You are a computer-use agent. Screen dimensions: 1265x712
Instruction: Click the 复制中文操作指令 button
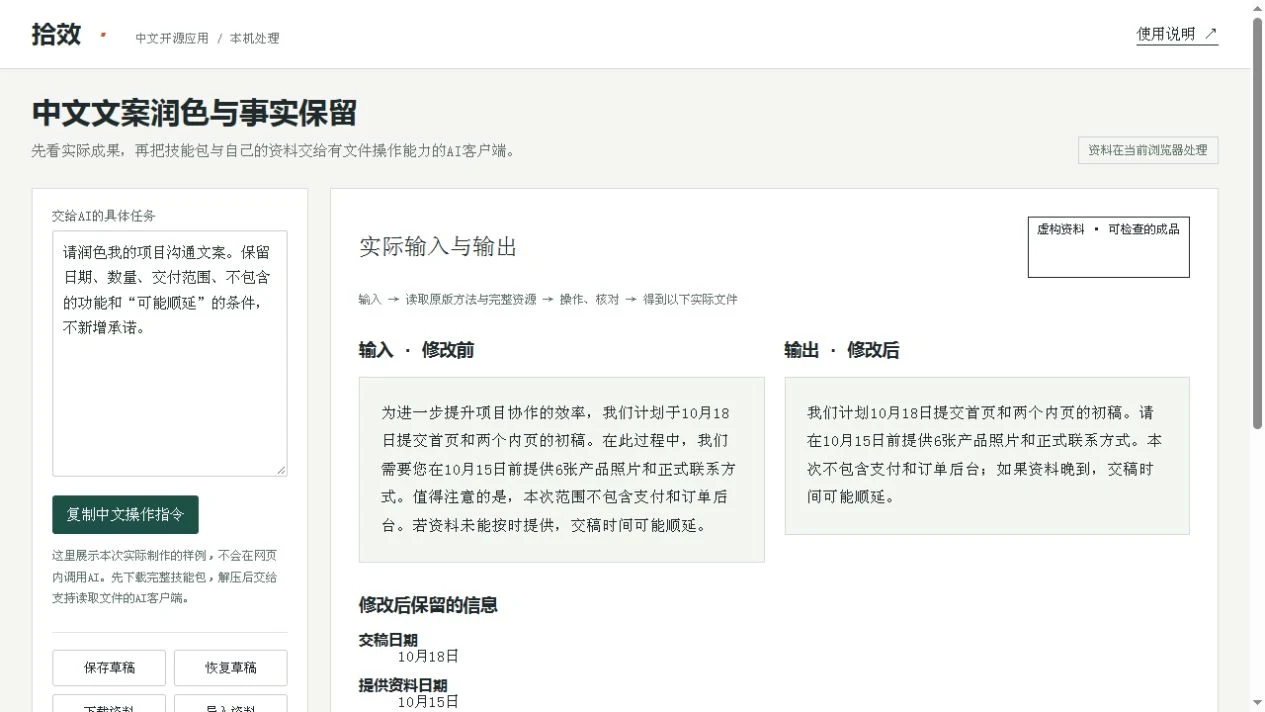[125, 515]
